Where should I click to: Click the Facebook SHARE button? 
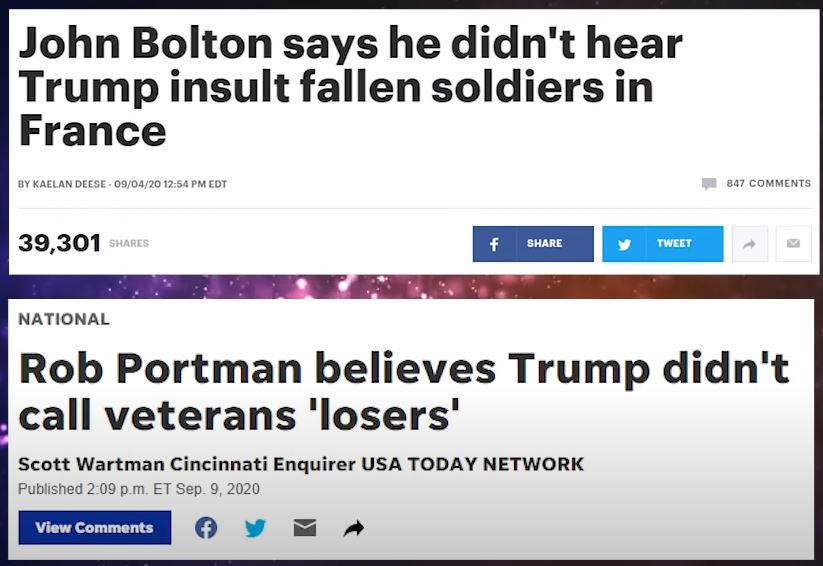coord(533,244)
